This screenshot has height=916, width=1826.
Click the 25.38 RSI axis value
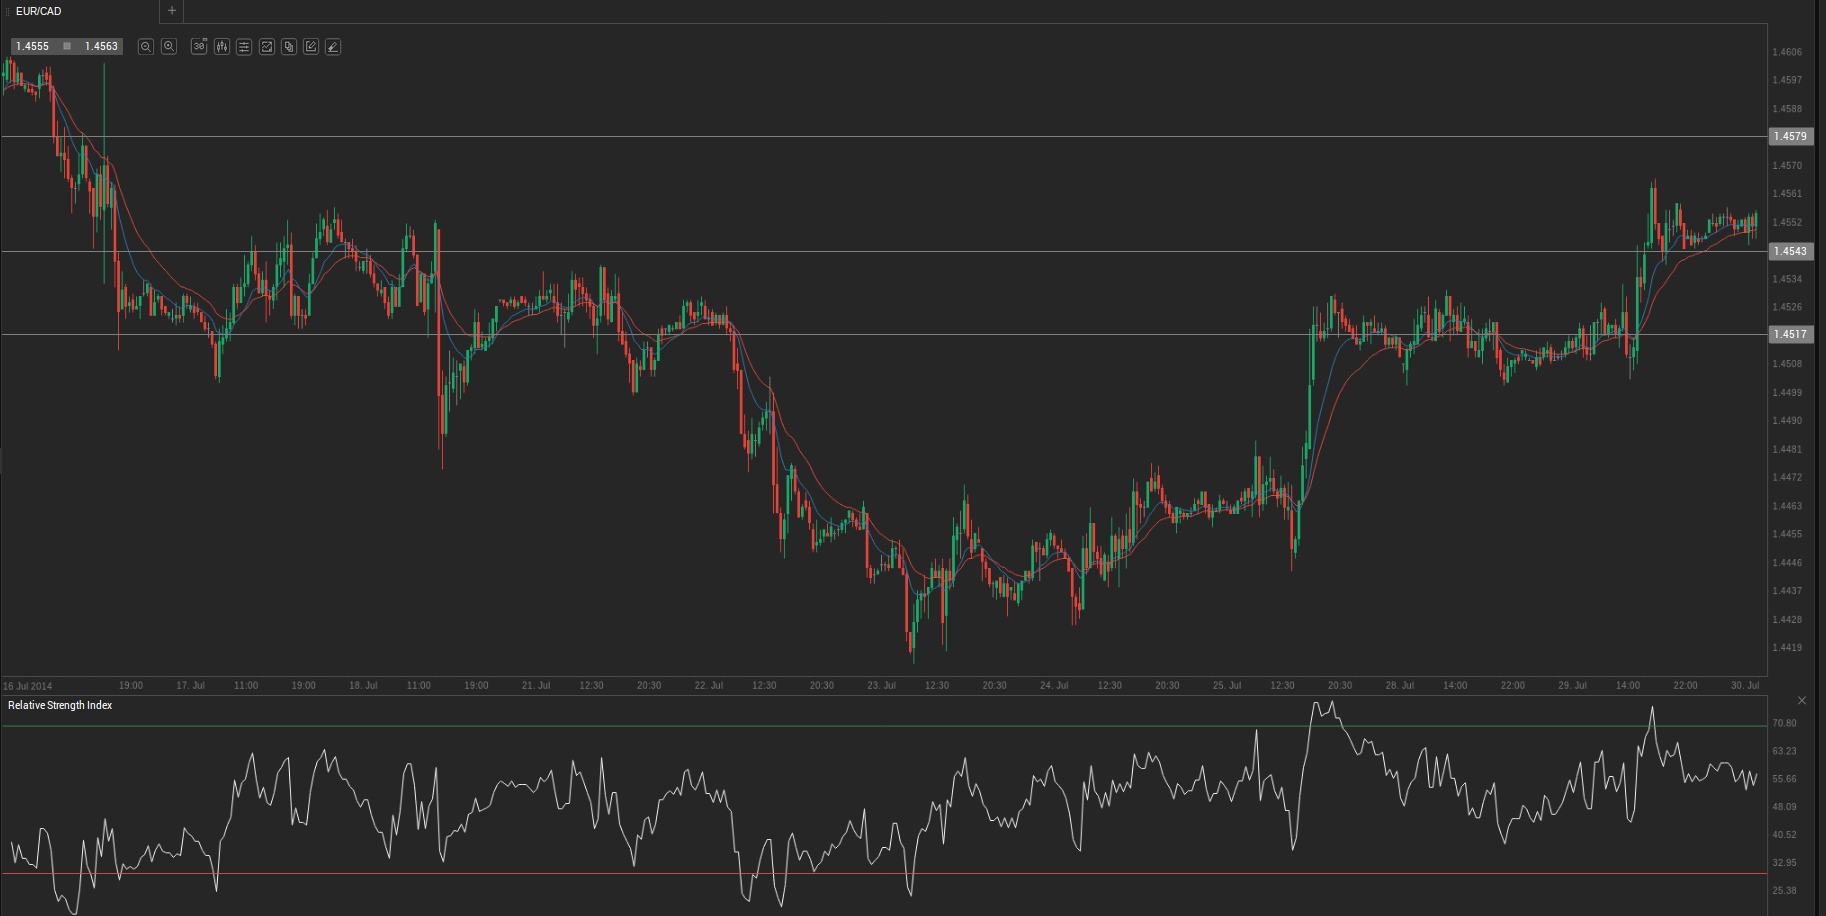point(1784,891)
